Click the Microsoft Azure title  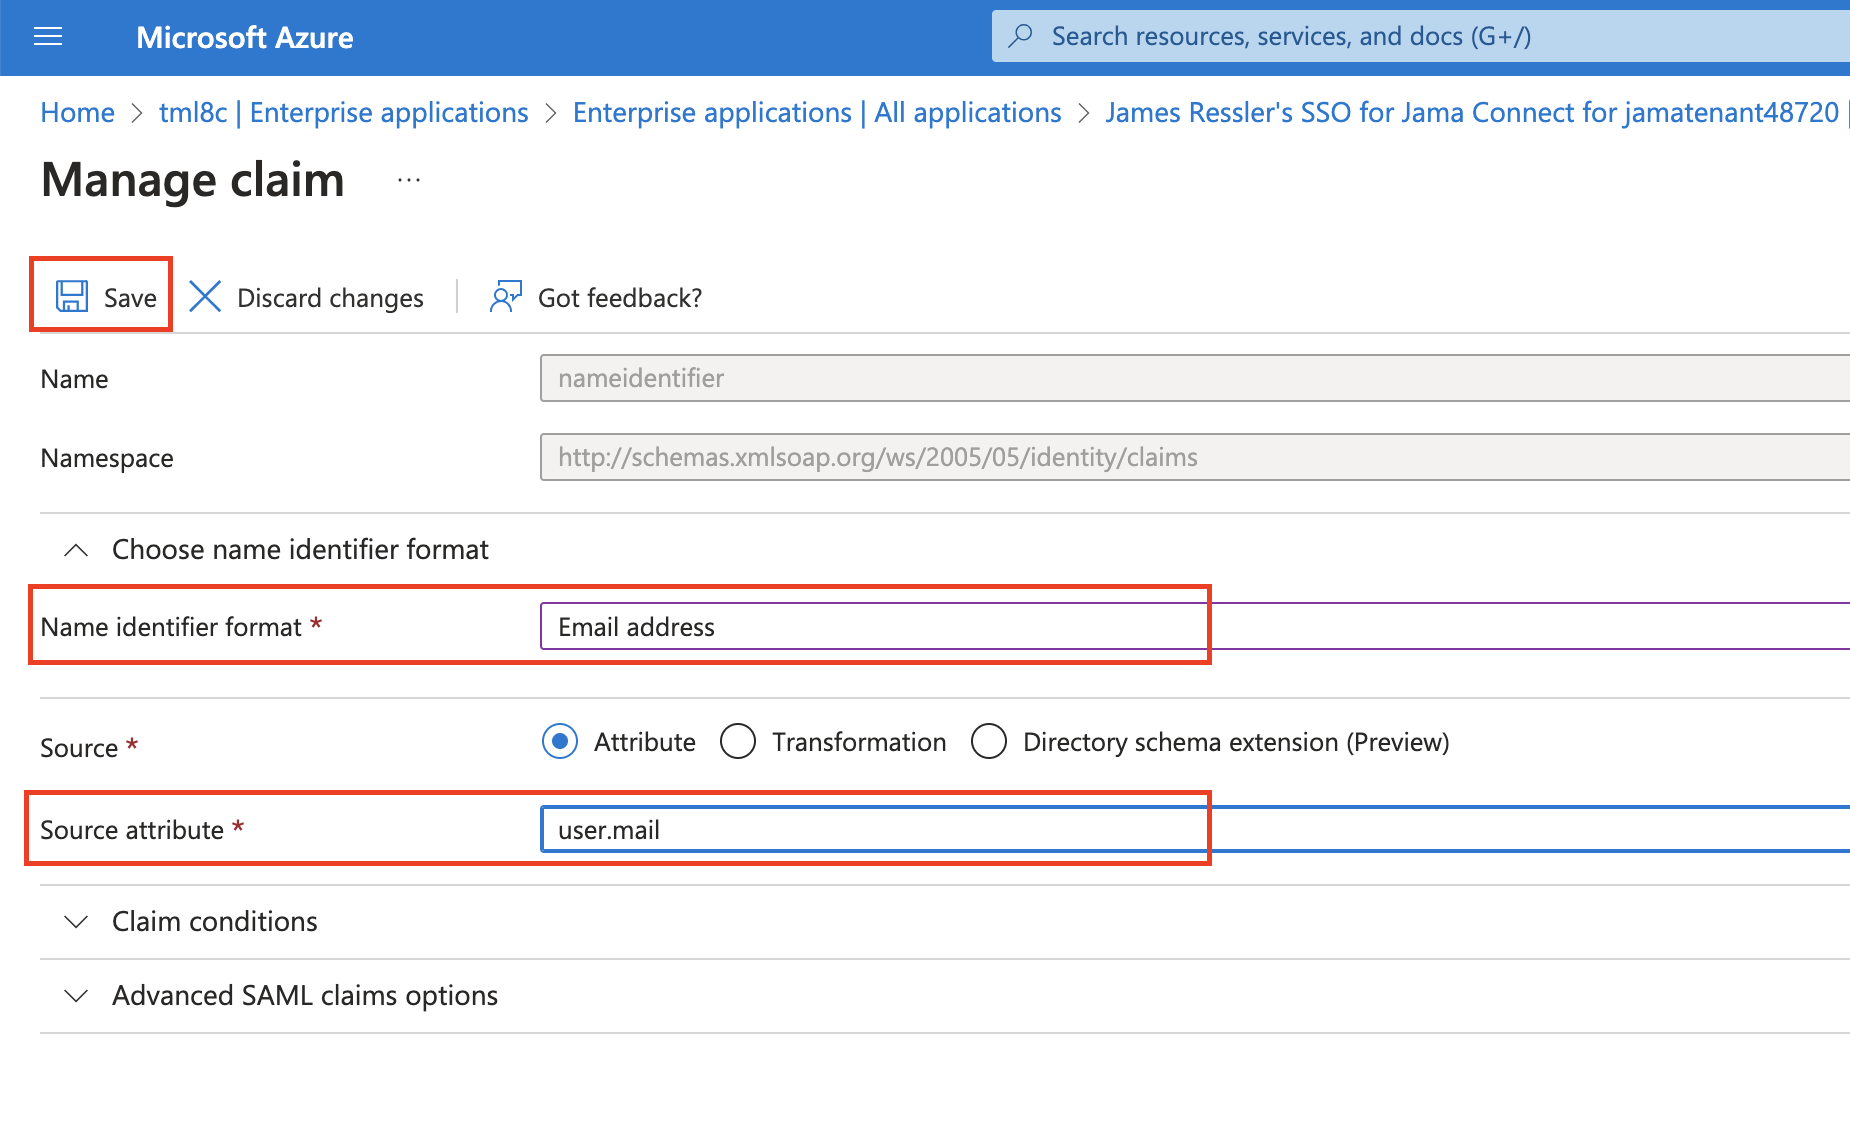coord(244,38)
